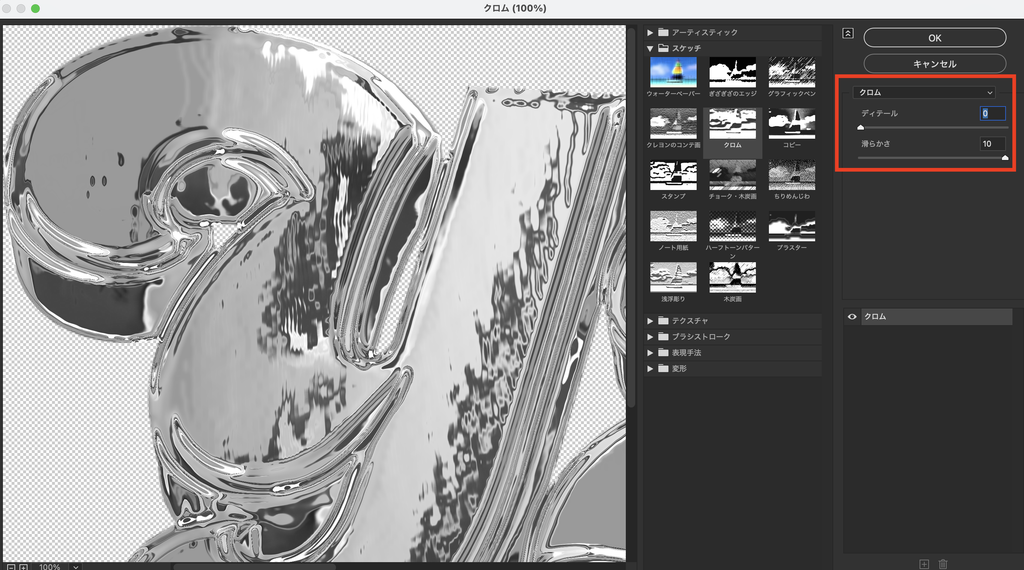The height and width of the screenshot is (570, 1024).
Task: Select the スタンプ filter thumbnail
Action: click(673, 175)
